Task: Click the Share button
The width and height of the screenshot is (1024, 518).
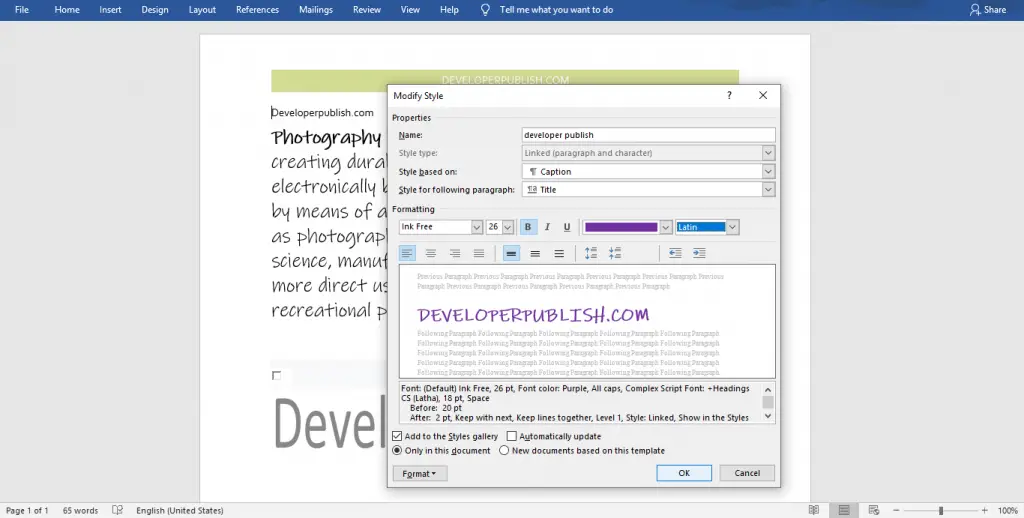Action: pos(988,10)
